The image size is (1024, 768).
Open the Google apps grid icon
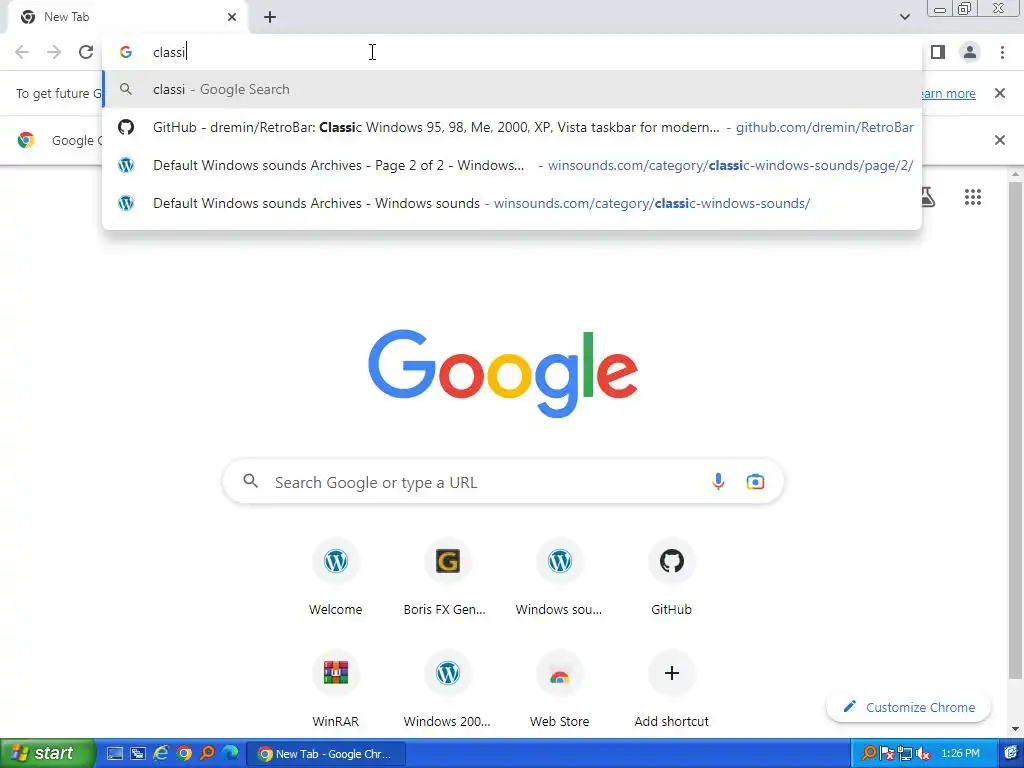(972, 197)
